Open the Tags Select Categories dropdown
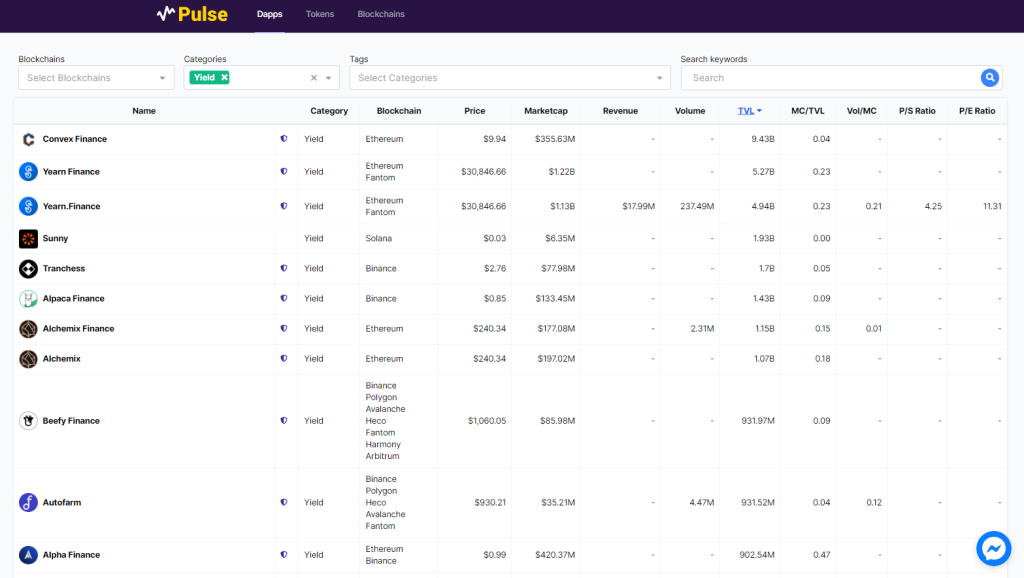Viewport: 1024px width, 578px height. pyautogui.click(x=509, y=78)
